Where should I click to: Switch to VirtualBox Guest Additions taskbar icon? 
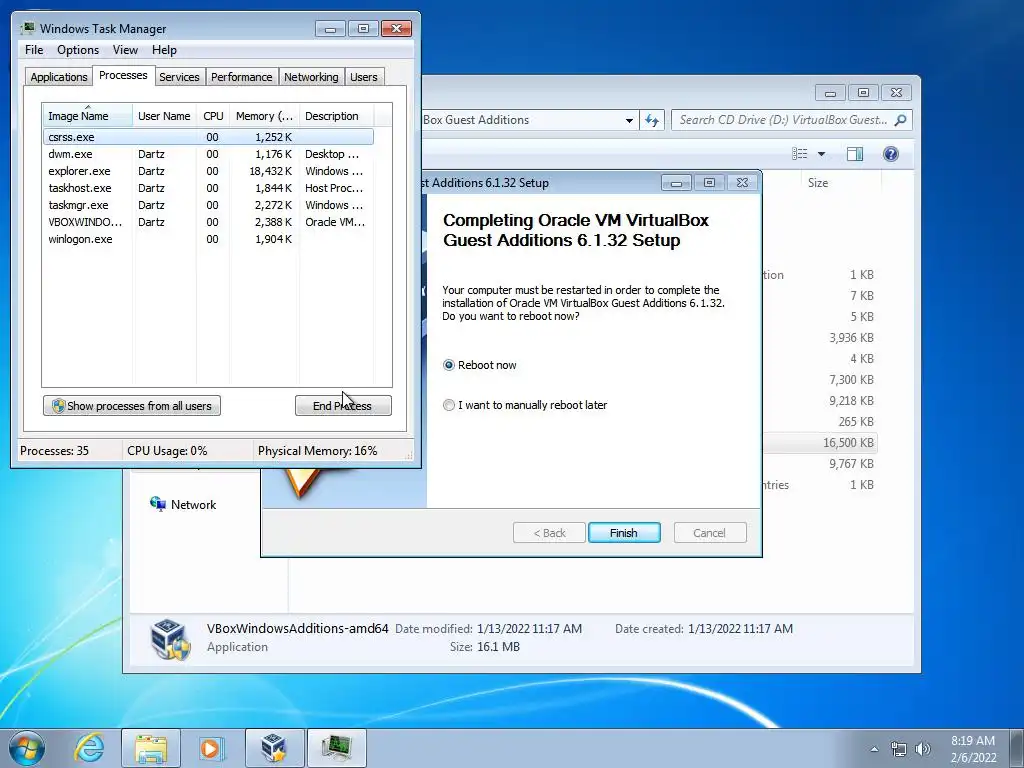tap(274, 748)
